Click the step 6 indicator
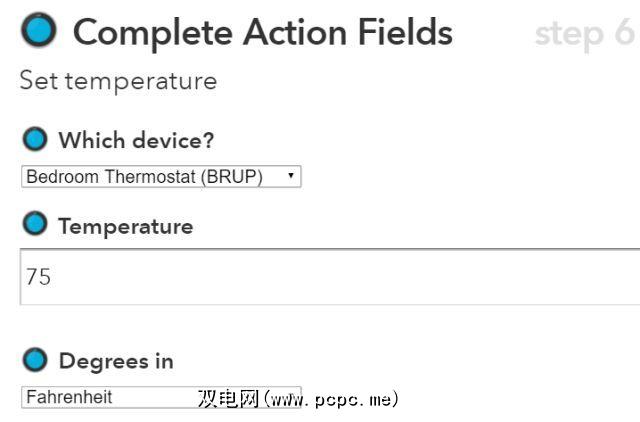This screenshot has width=640, height=422. tap(584, 33)
